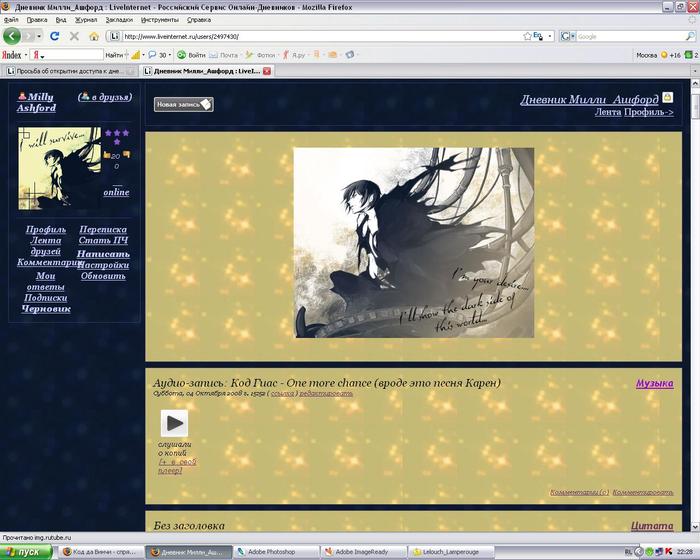Screen dimensions: 700x560
Task: Open the Лента link under the diary title
Action: coord(608,112)
